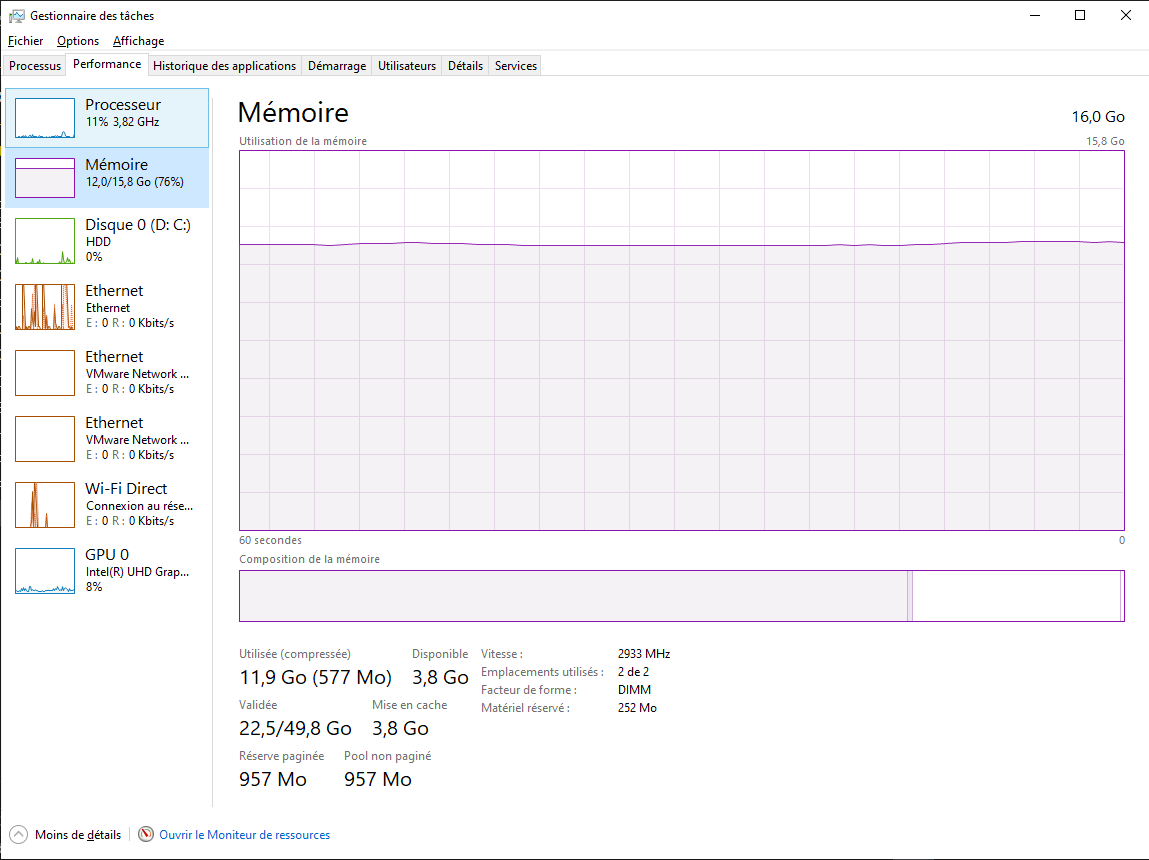Go to the Services tab

[516, 66]
